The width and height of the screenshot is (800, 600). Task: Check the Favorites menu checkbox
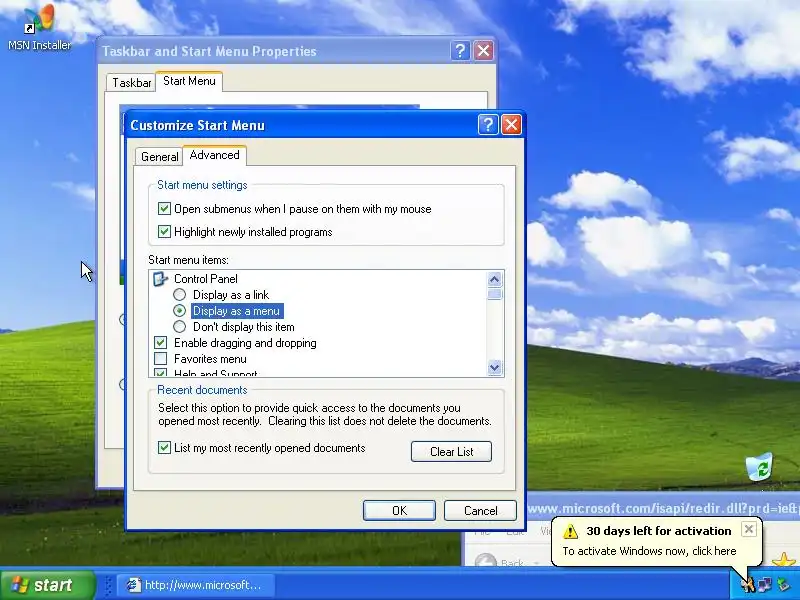pos(161,358)
